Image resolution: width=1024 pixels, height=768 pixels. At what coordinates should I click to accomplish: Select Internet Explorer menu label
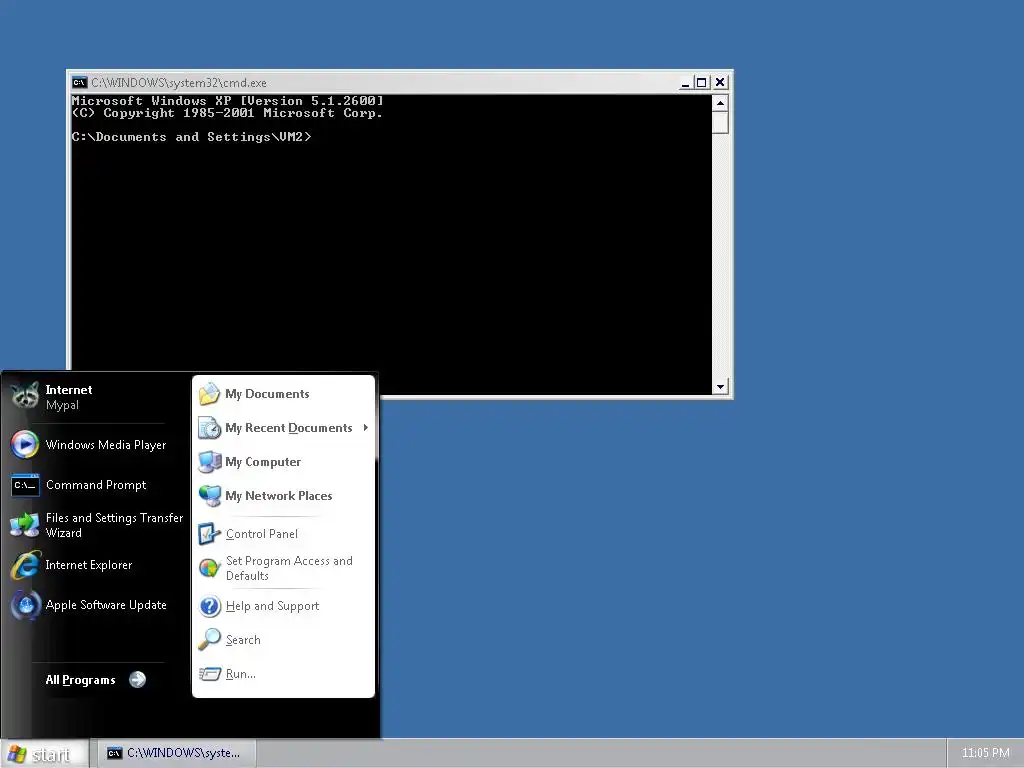pyautogui.click(x=89, y=565)
